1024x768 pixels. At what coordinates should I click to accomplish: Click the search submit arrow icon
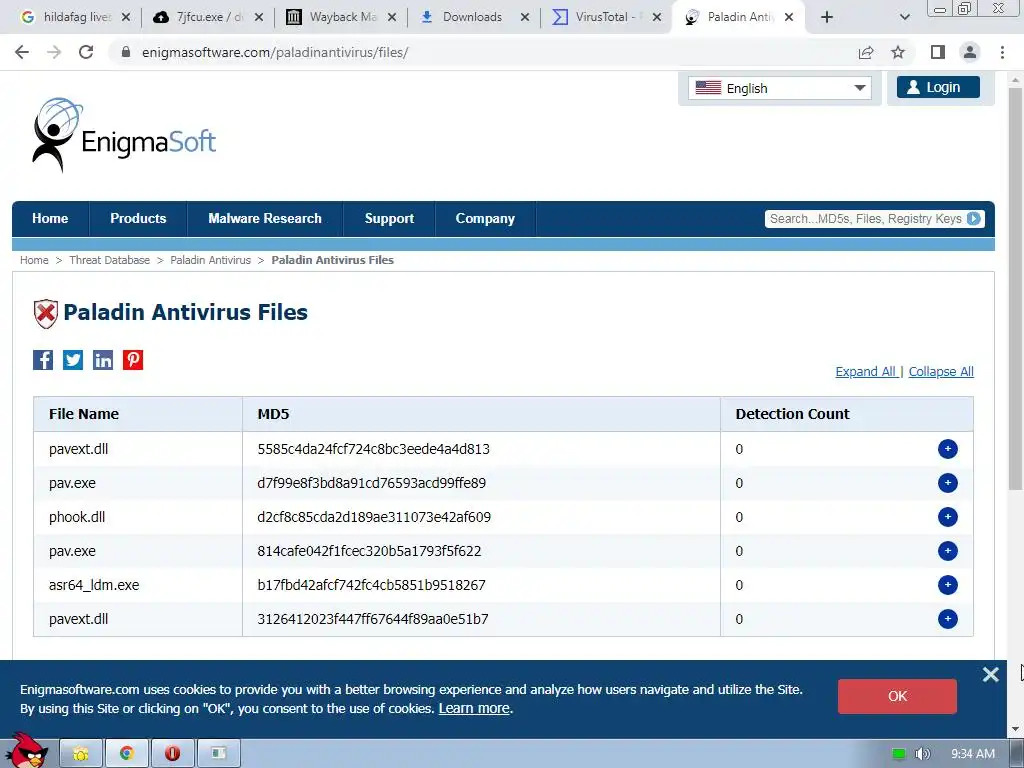pyautogui.click(x=974, y=219)
